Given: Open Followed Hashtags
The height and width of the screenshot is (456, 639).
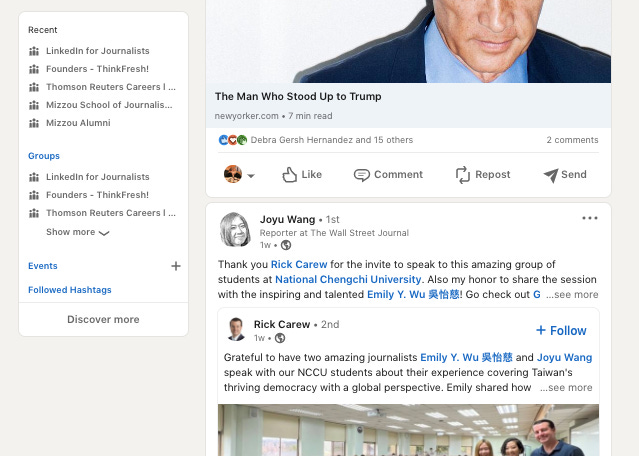Looking at the screenshot, I should [x=70, y=290].
